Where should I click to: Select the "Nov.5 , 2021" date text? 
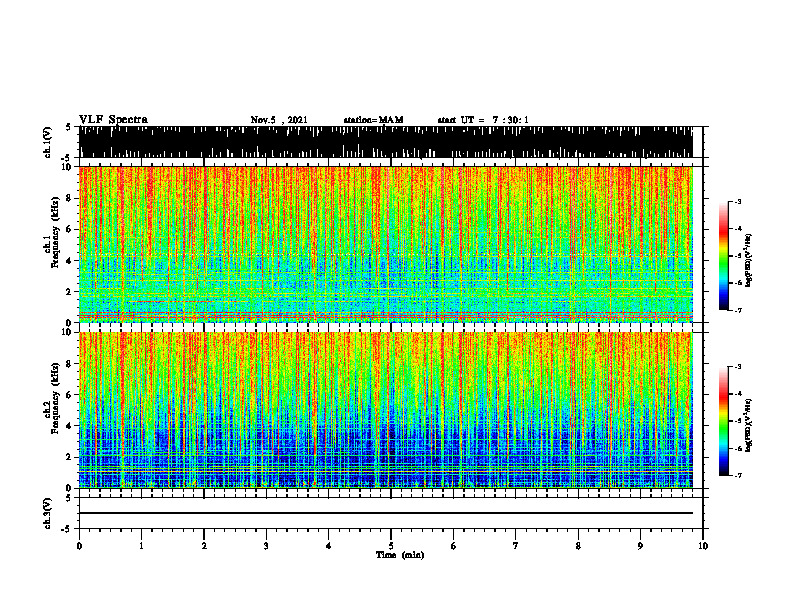point(279,120)
